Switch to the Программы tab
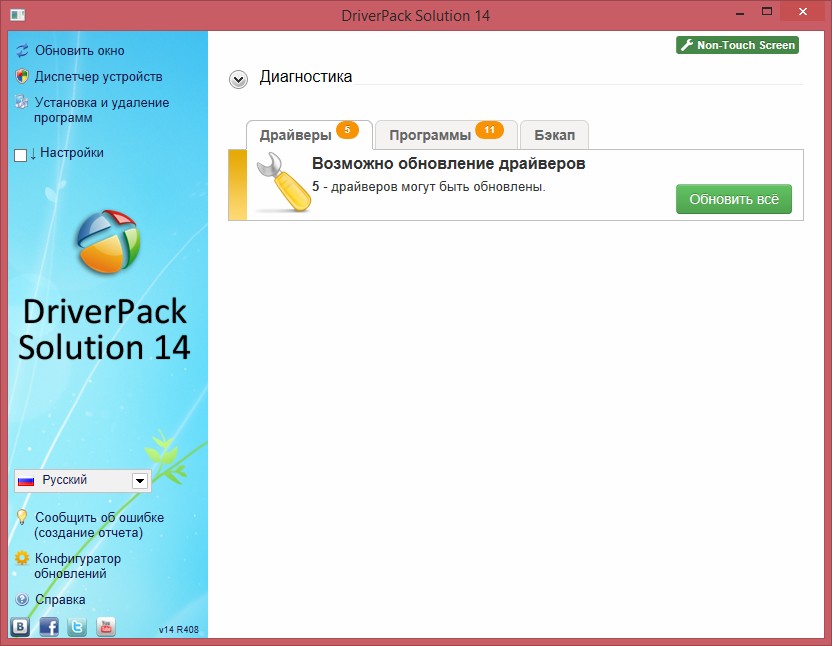This screenshot has height=646, width=832. [x=446, y=135]
